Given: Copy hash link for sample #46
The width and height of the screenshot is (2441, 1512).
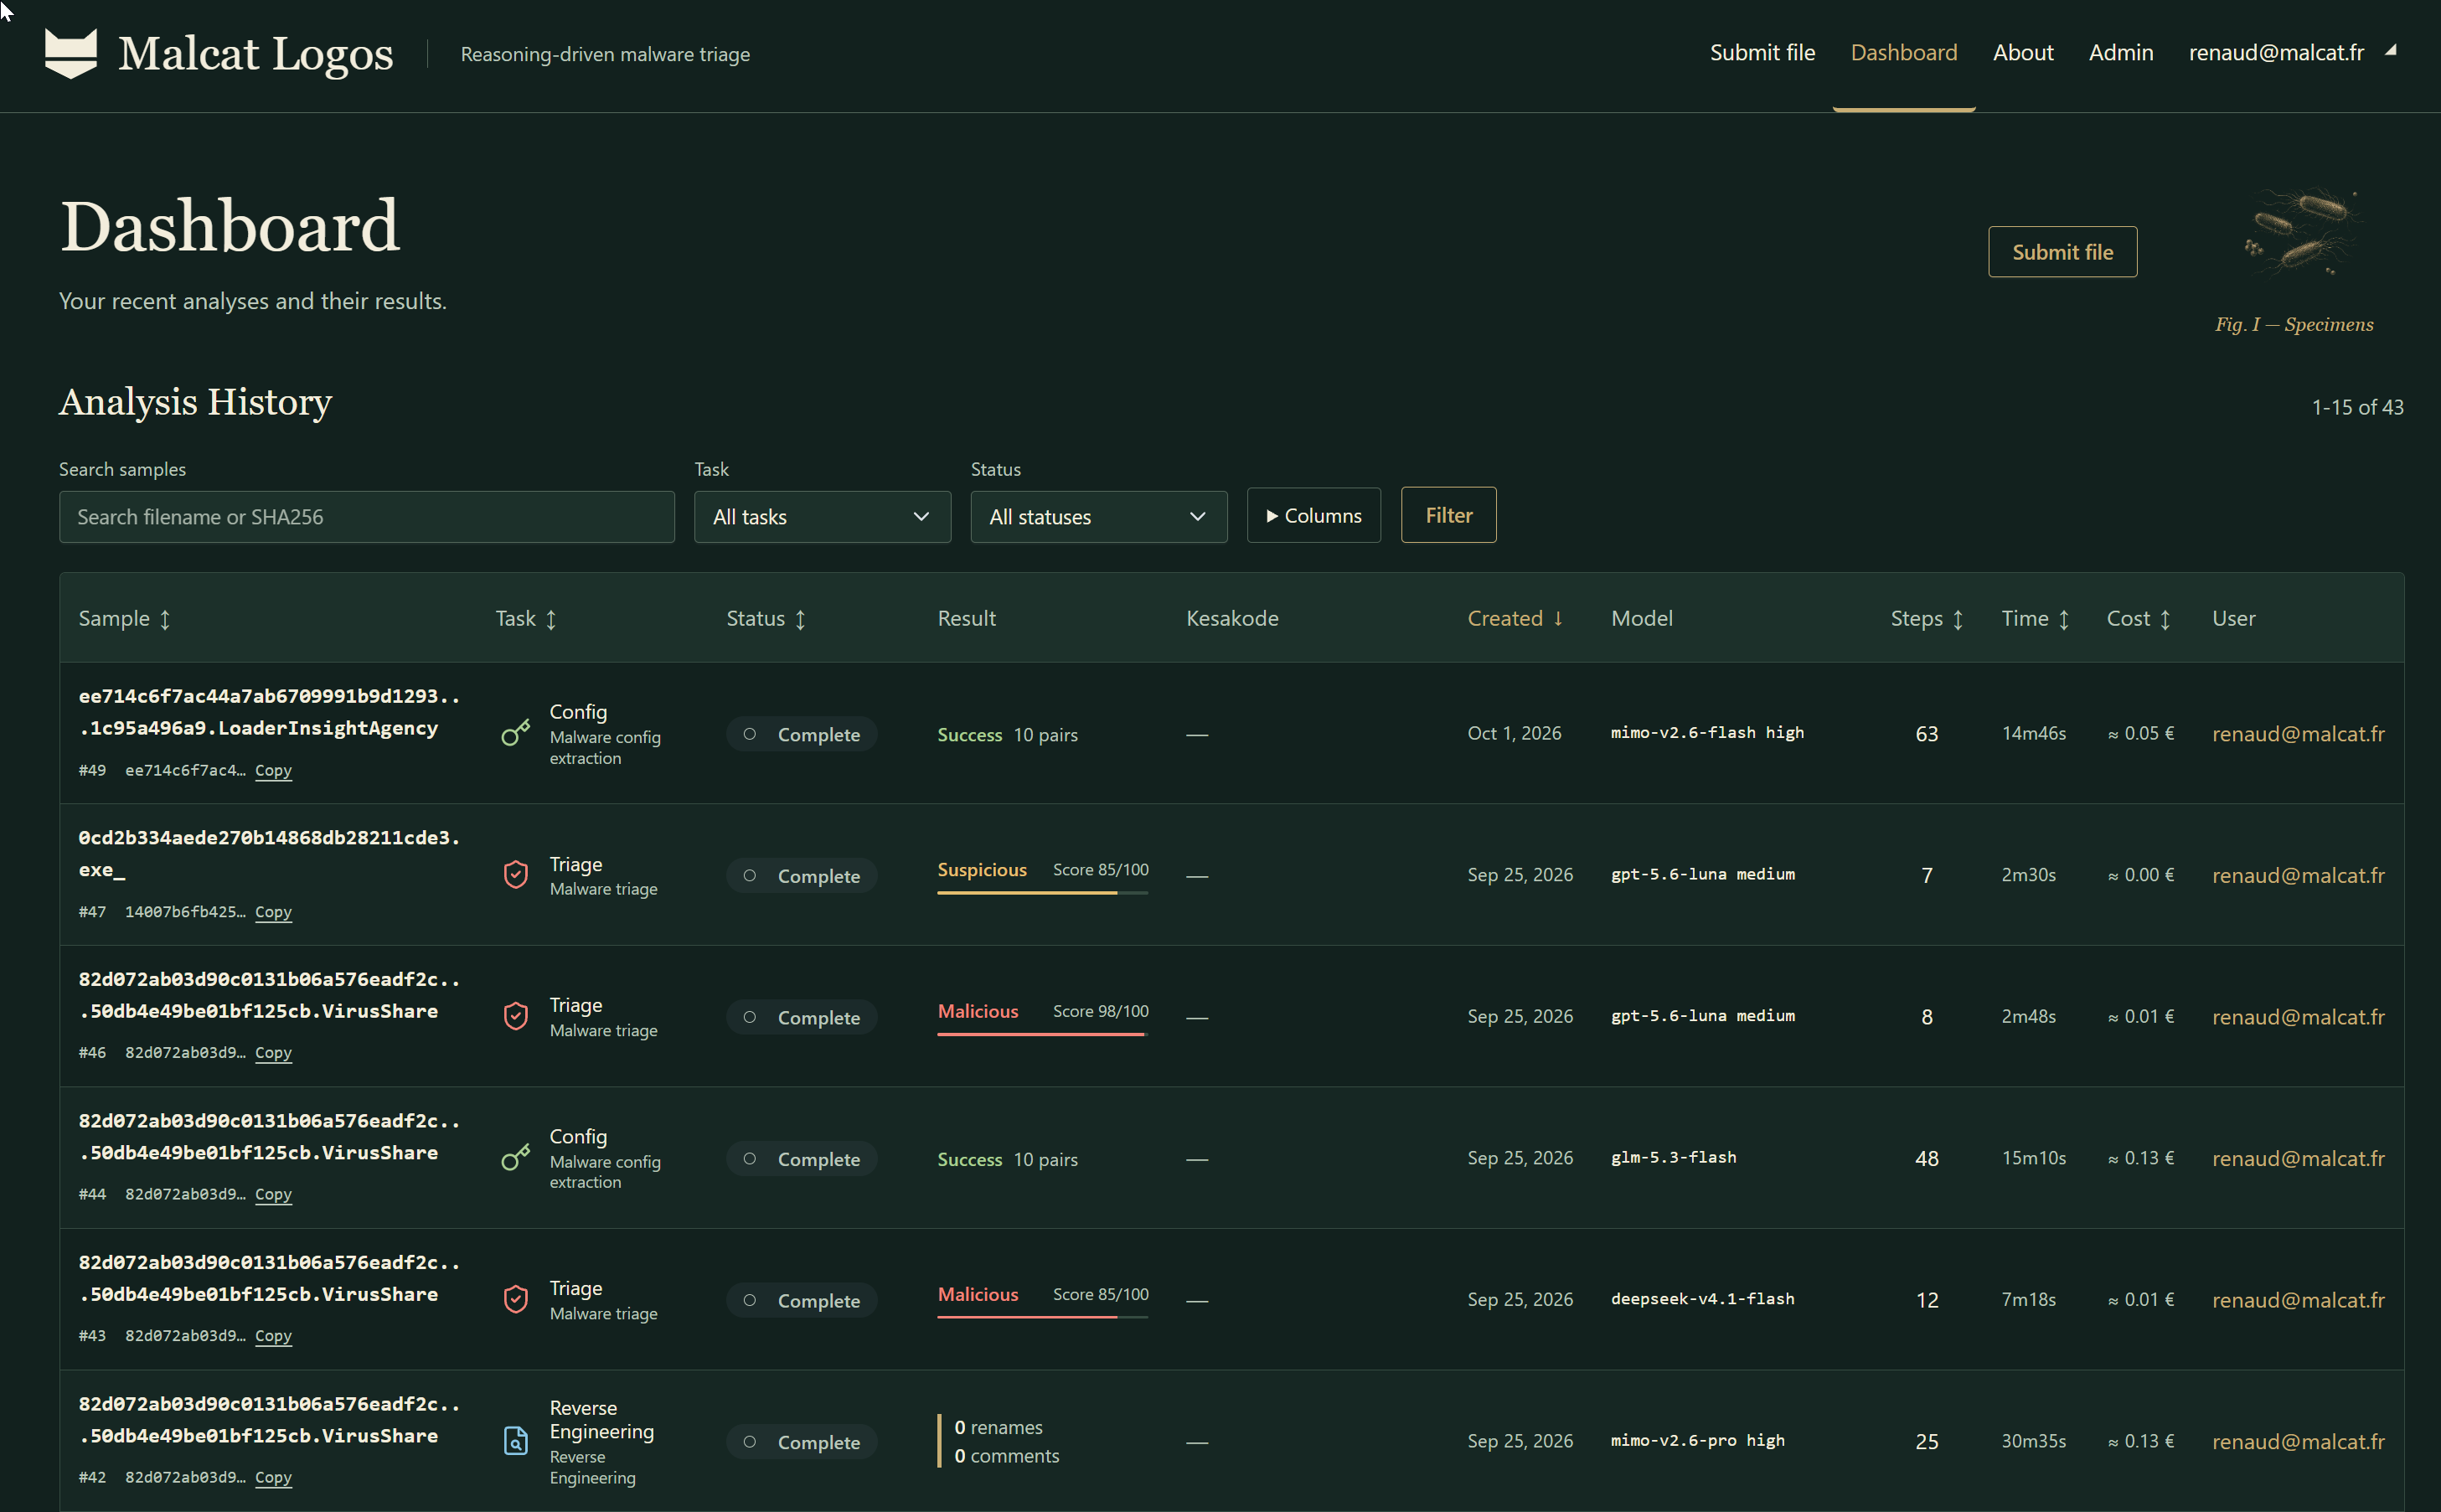Looking at the screenshot, I should [x=273, y=1053].
